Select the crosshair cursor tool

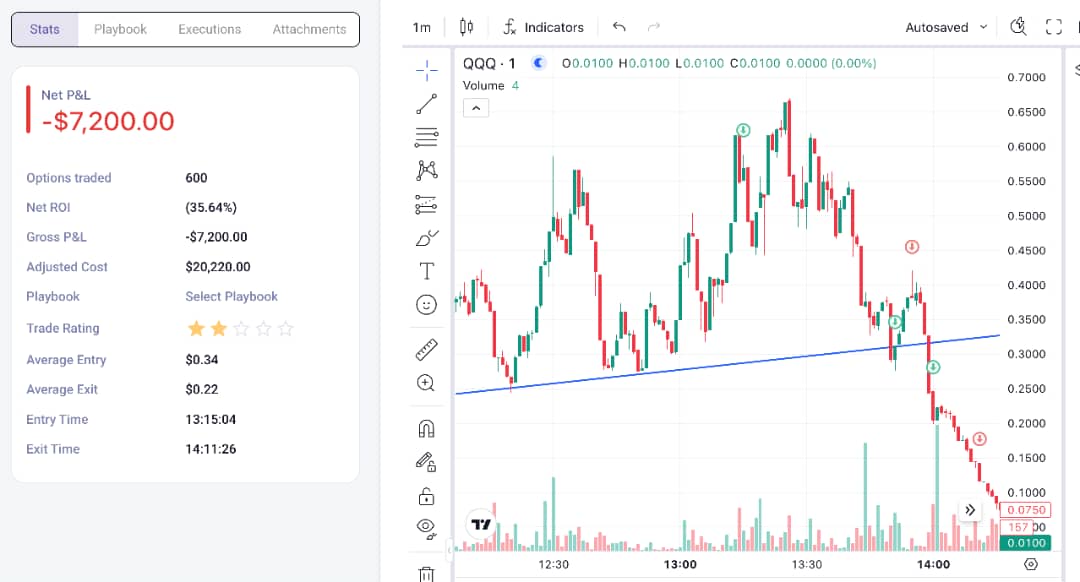(425, 70)
